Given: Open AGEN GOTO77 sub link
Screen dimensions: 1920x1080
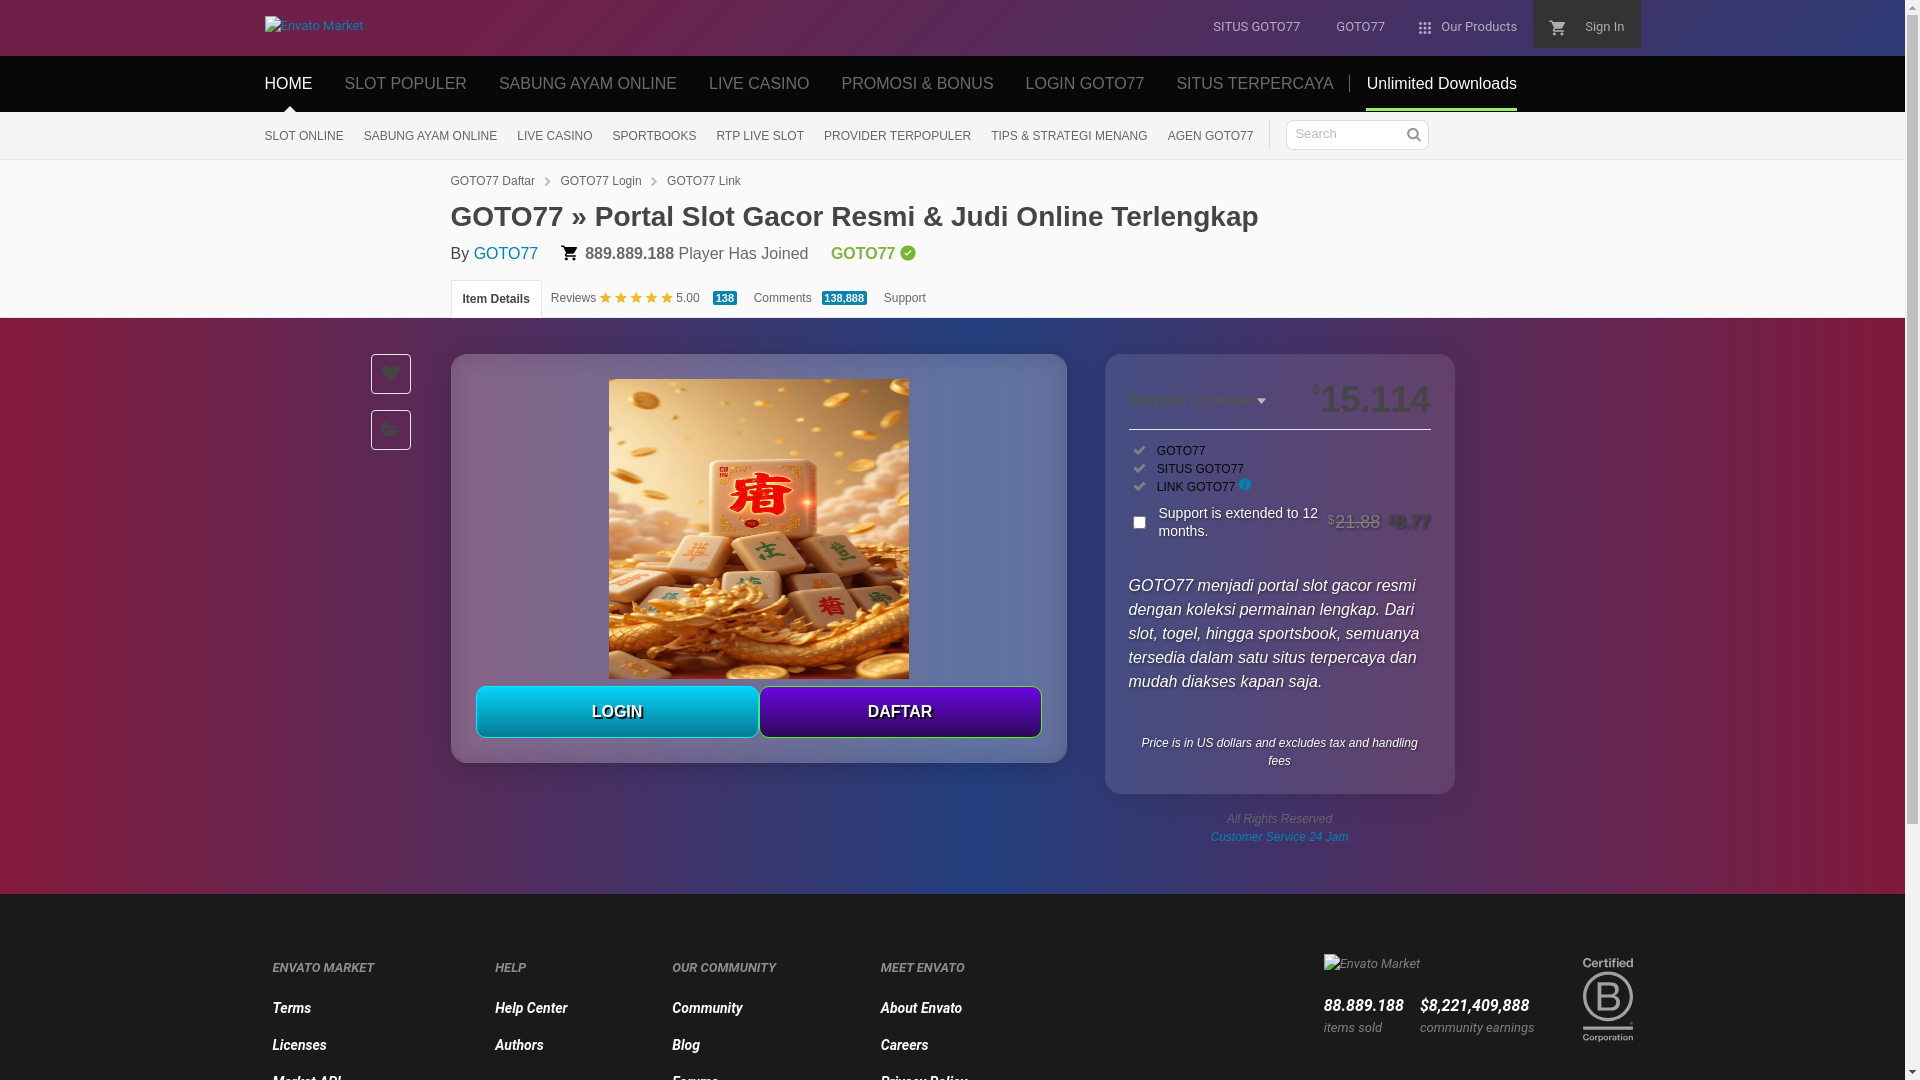Looking at the screenshot, I should (1210, 136).
